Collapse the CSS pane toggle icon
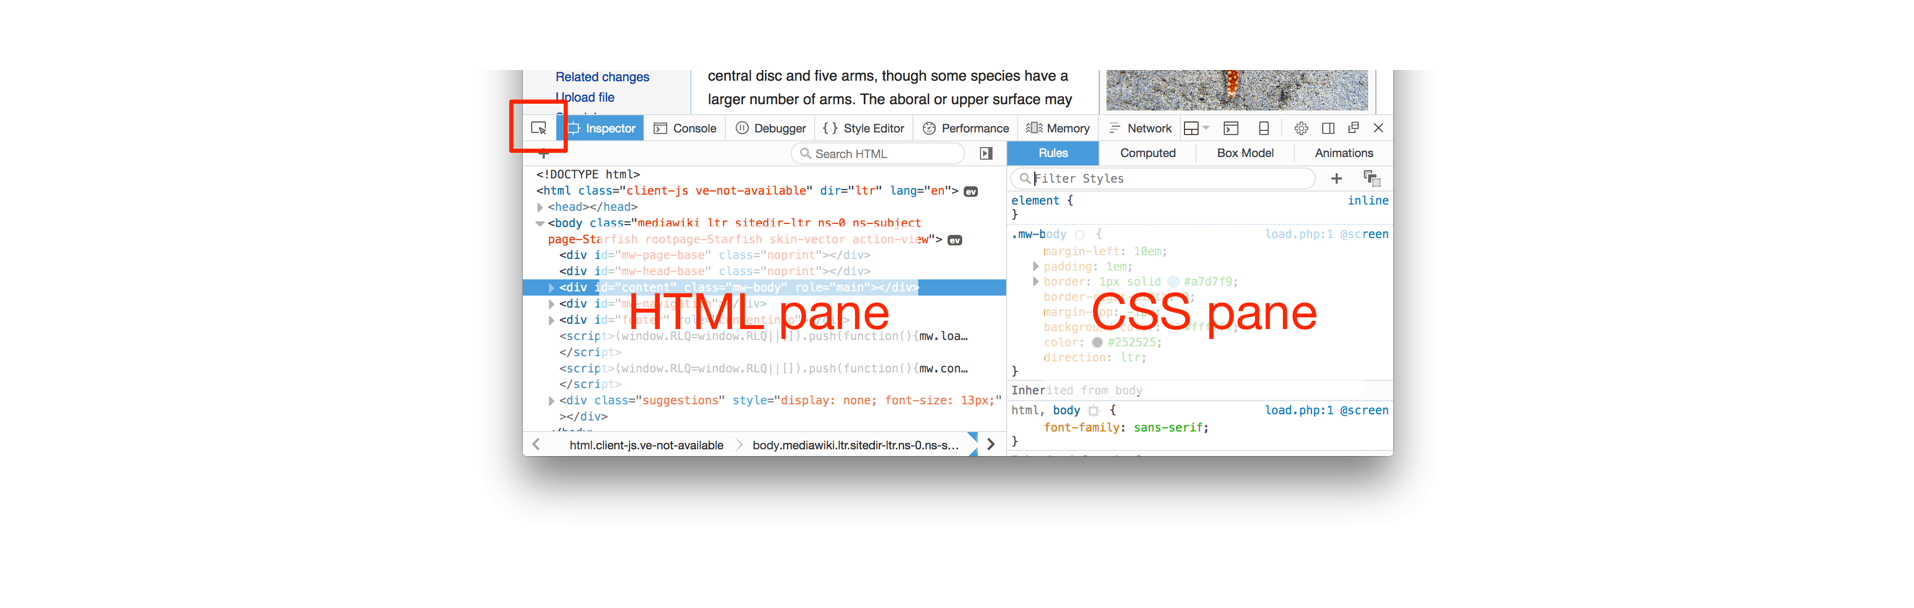 (x=986, y=153)
